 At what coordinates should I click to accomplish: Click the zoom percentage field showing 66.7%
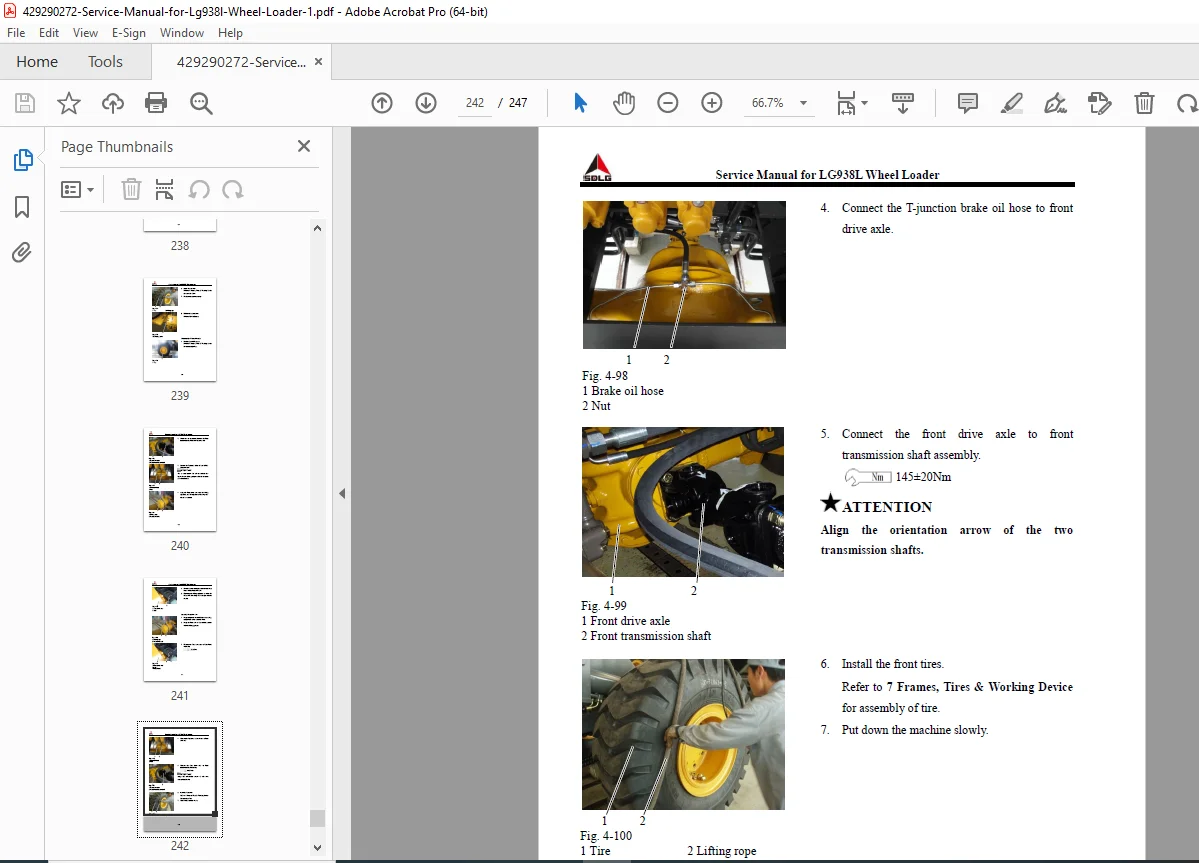(768, 102)
